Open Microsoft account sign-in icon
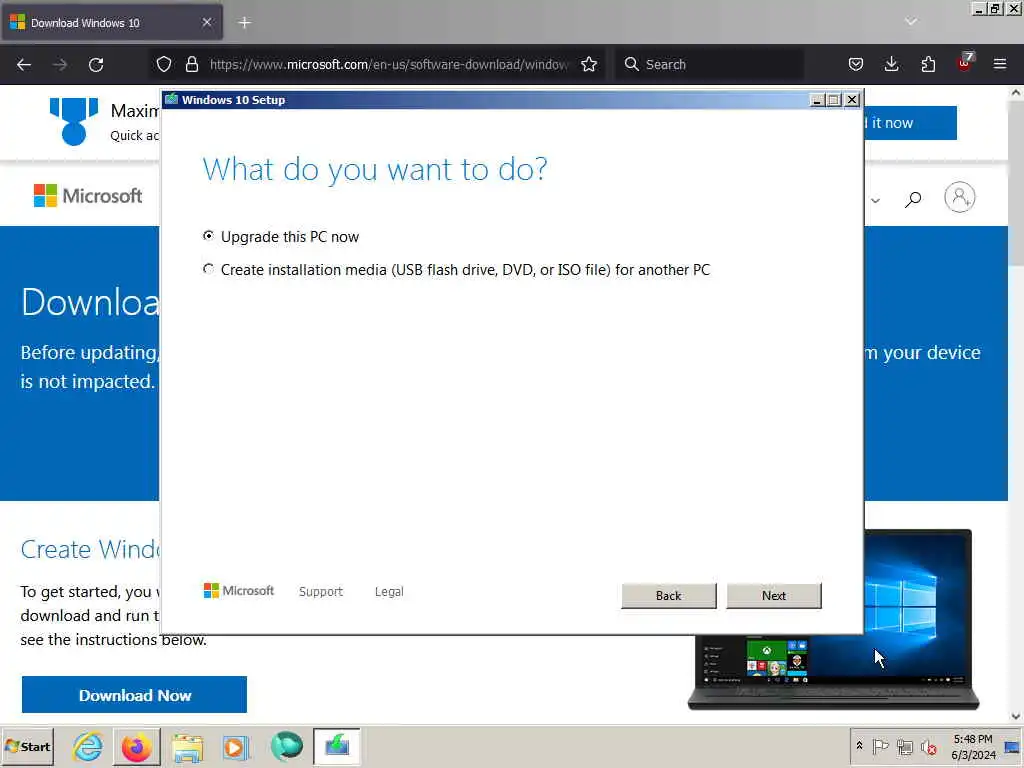The height and width of the screenshot is (768, 1024). pos(959,197)
